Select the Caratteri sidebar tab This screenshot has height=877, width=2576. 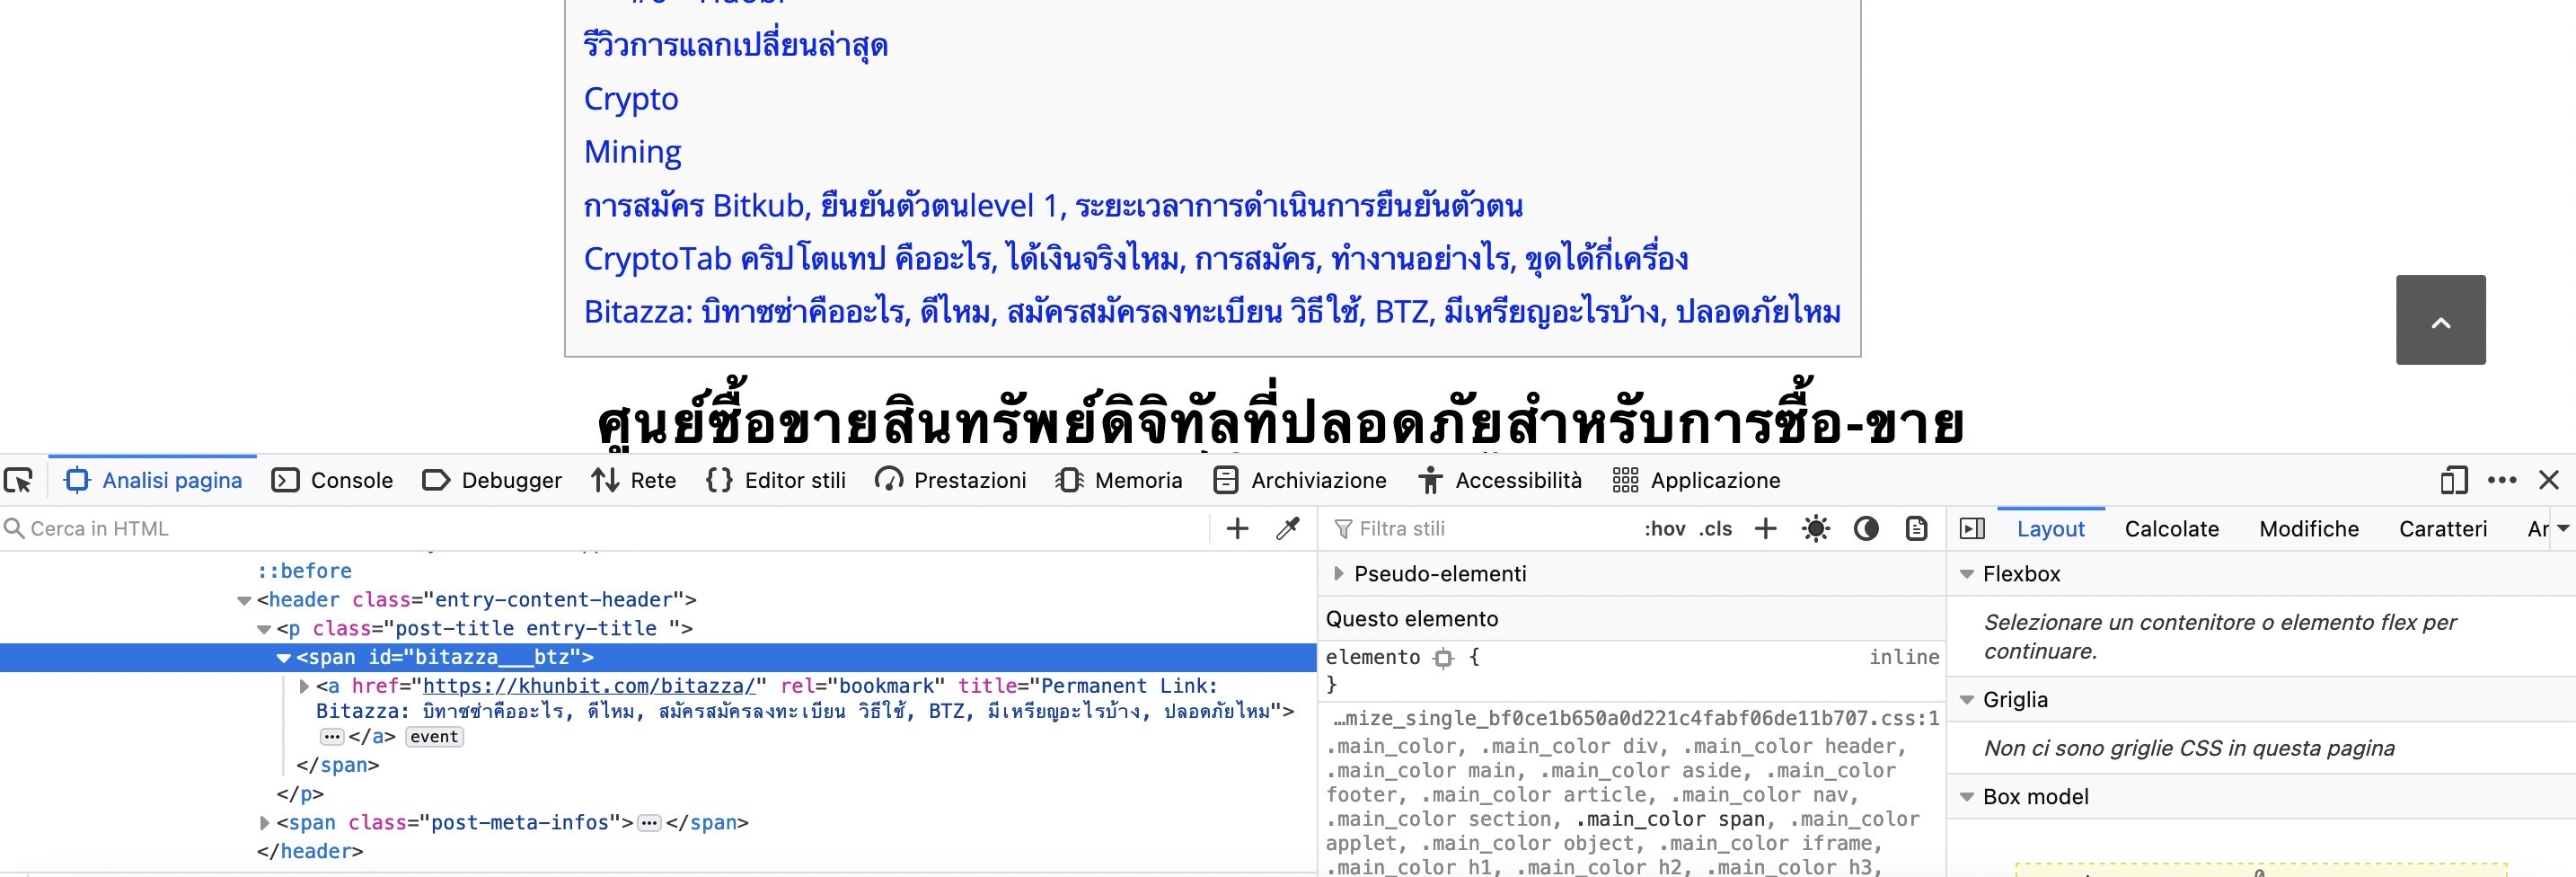click(x=2443, y=529)
